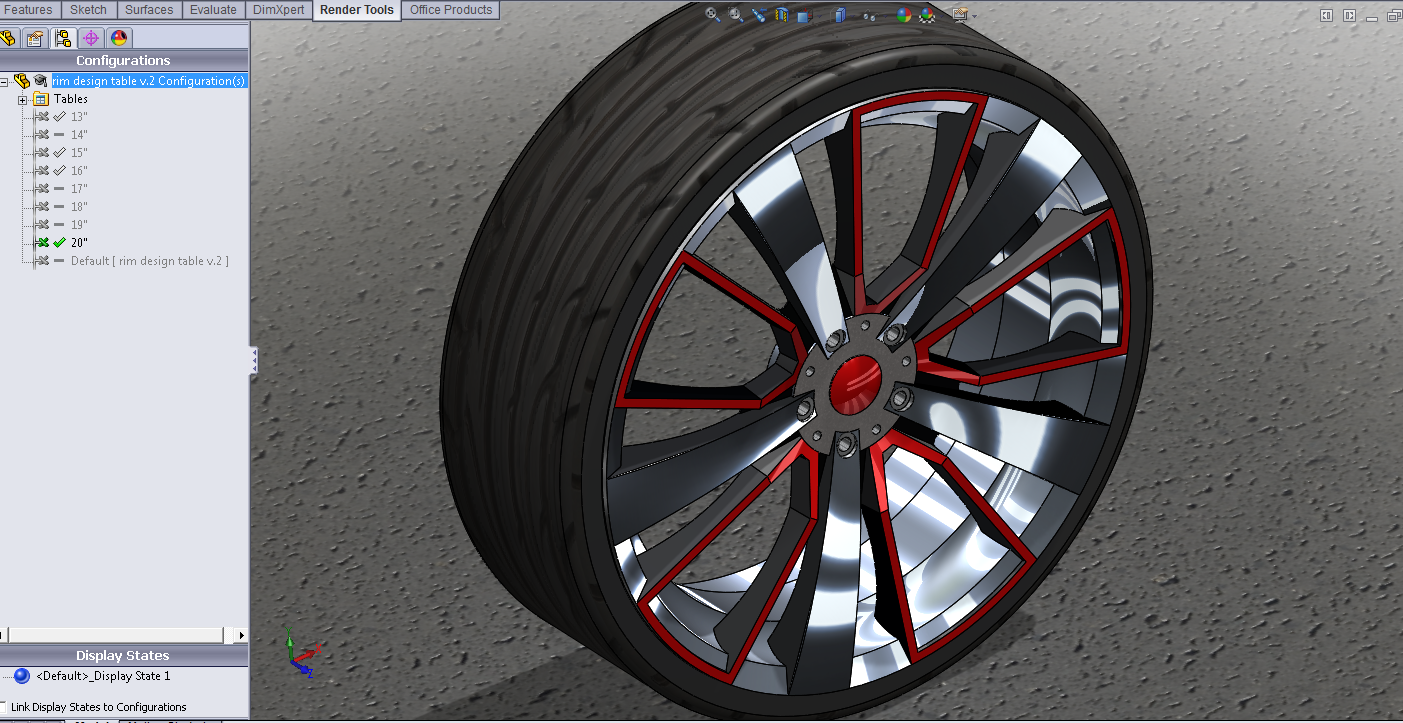Open the Features tab
The image size is (1403, 723).
pyautogui.click(x=29, y=10)
